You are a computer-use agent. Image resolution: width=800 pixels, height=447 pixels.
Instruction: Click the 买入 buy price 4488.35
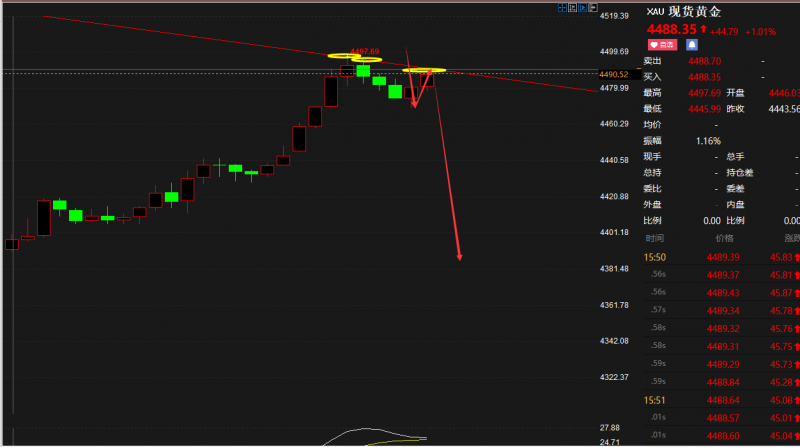(705, 77)
